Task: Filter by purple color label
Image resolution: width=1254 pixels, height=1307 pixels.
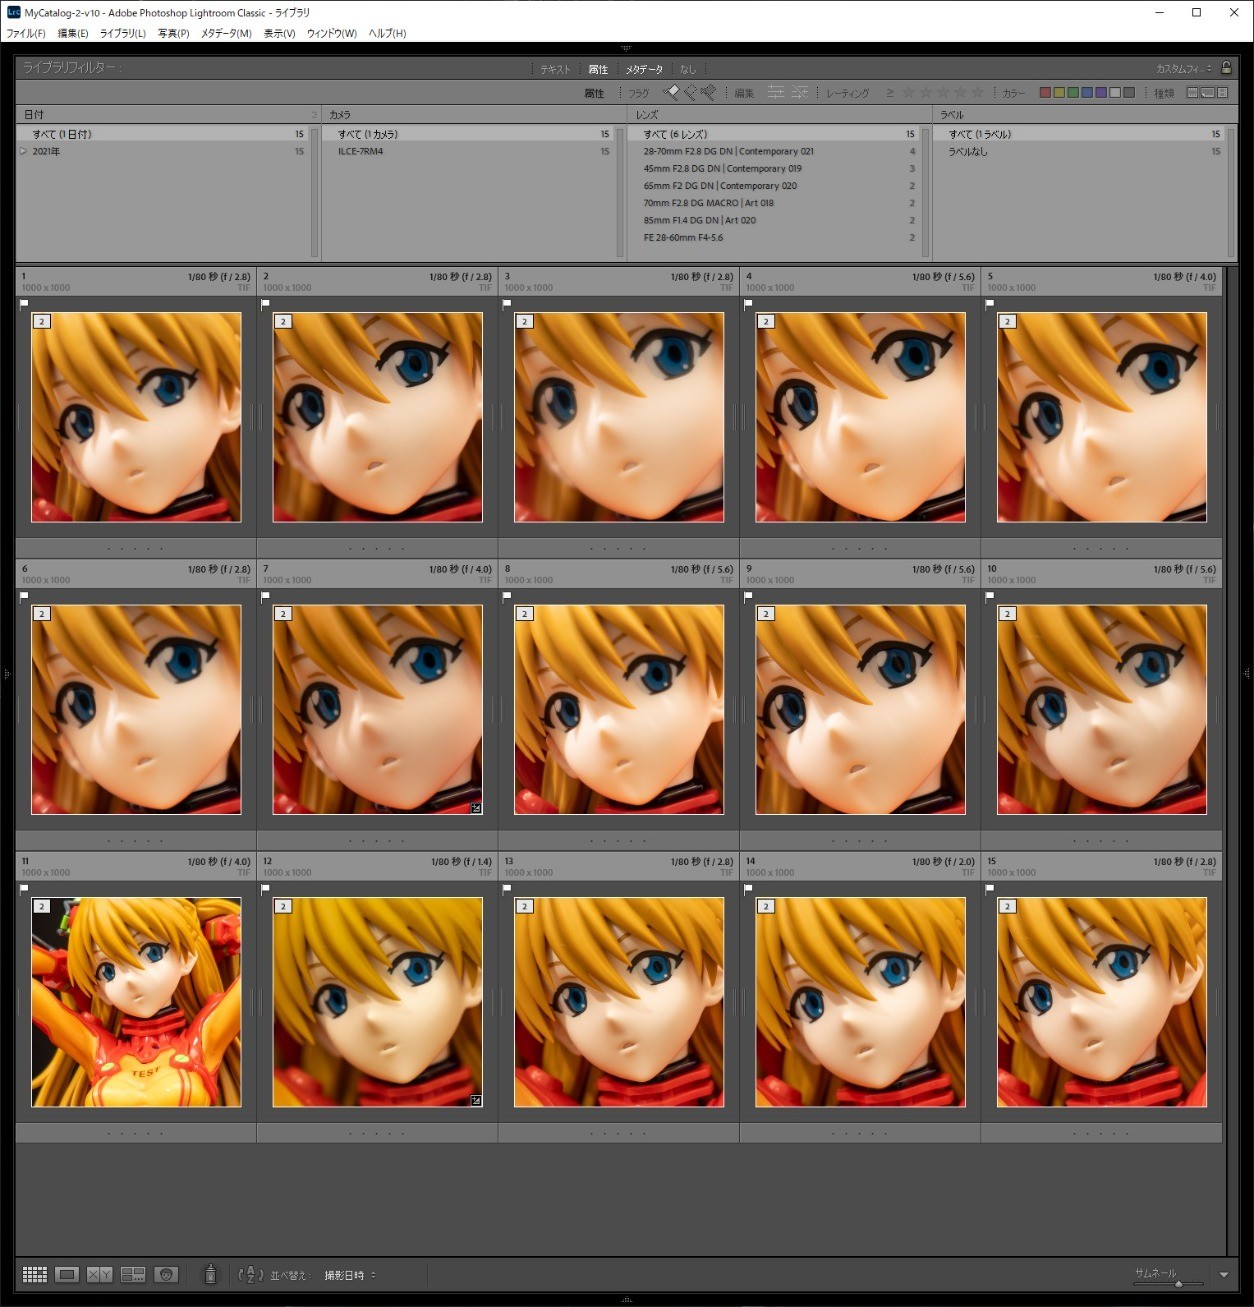Action: (x=1101, y=93)
